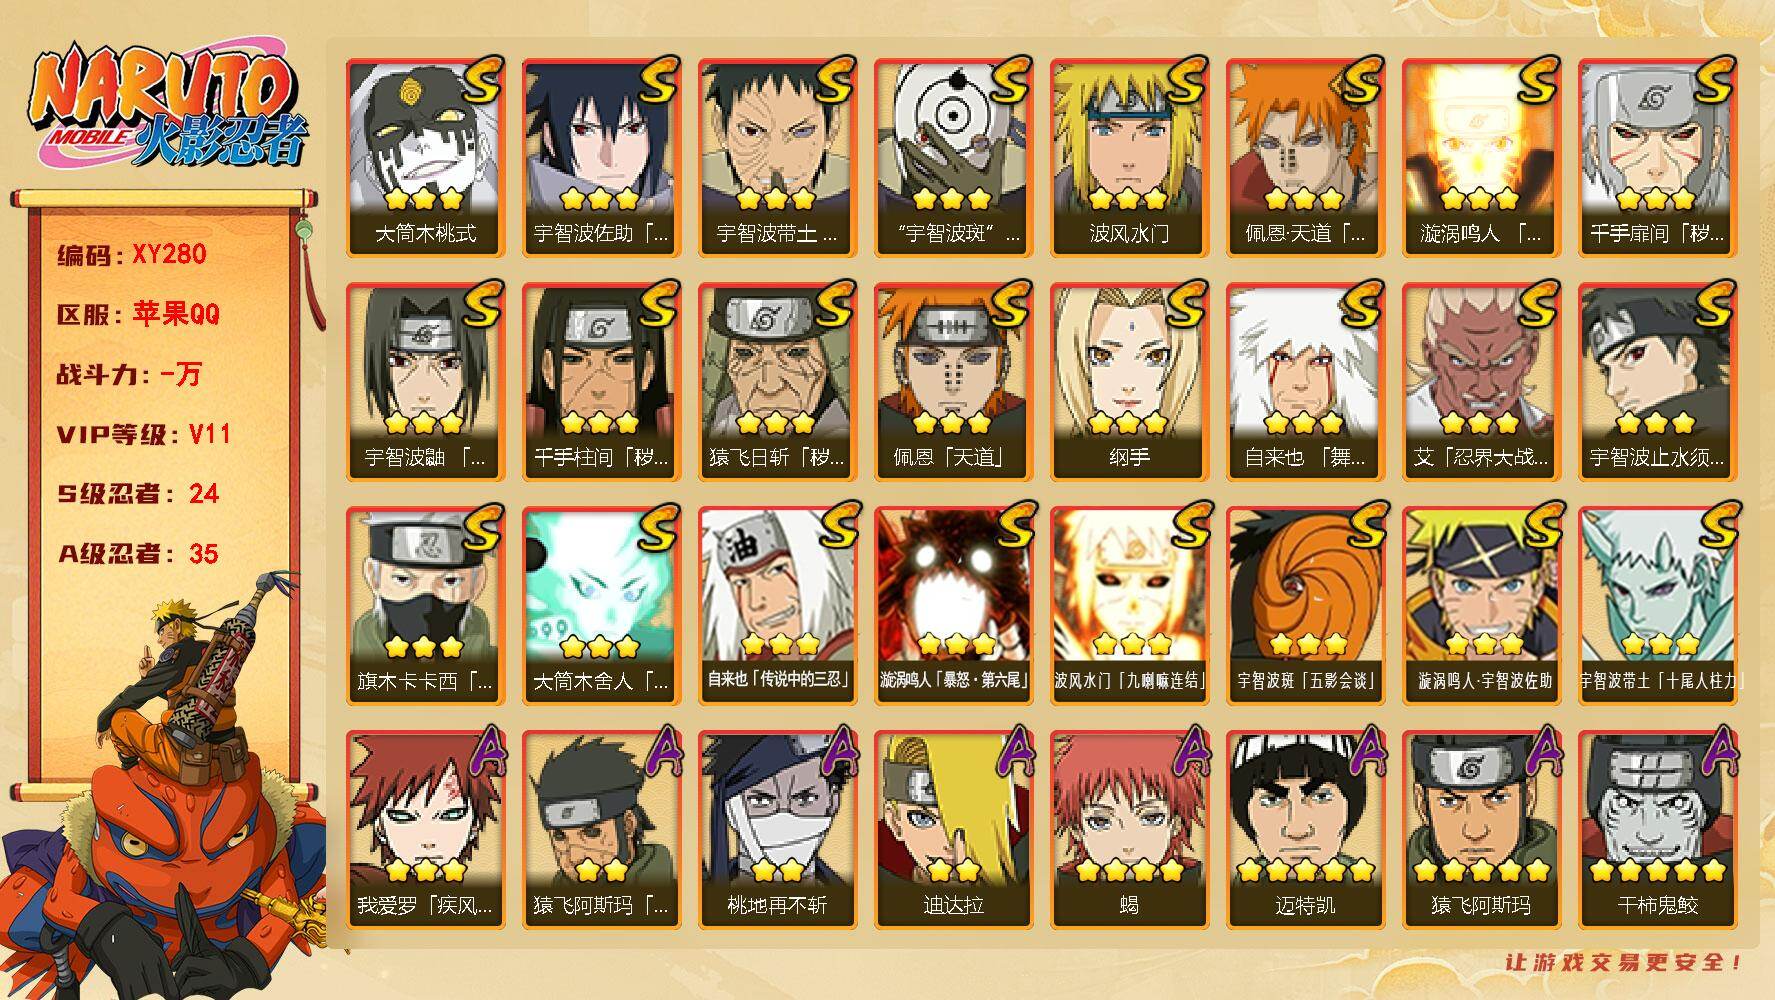Image resolution: width=1775 pixels, height=1000 pixels.
Task: Select 自来也「传说中的三忍」 card
Action: pos(778,606)
